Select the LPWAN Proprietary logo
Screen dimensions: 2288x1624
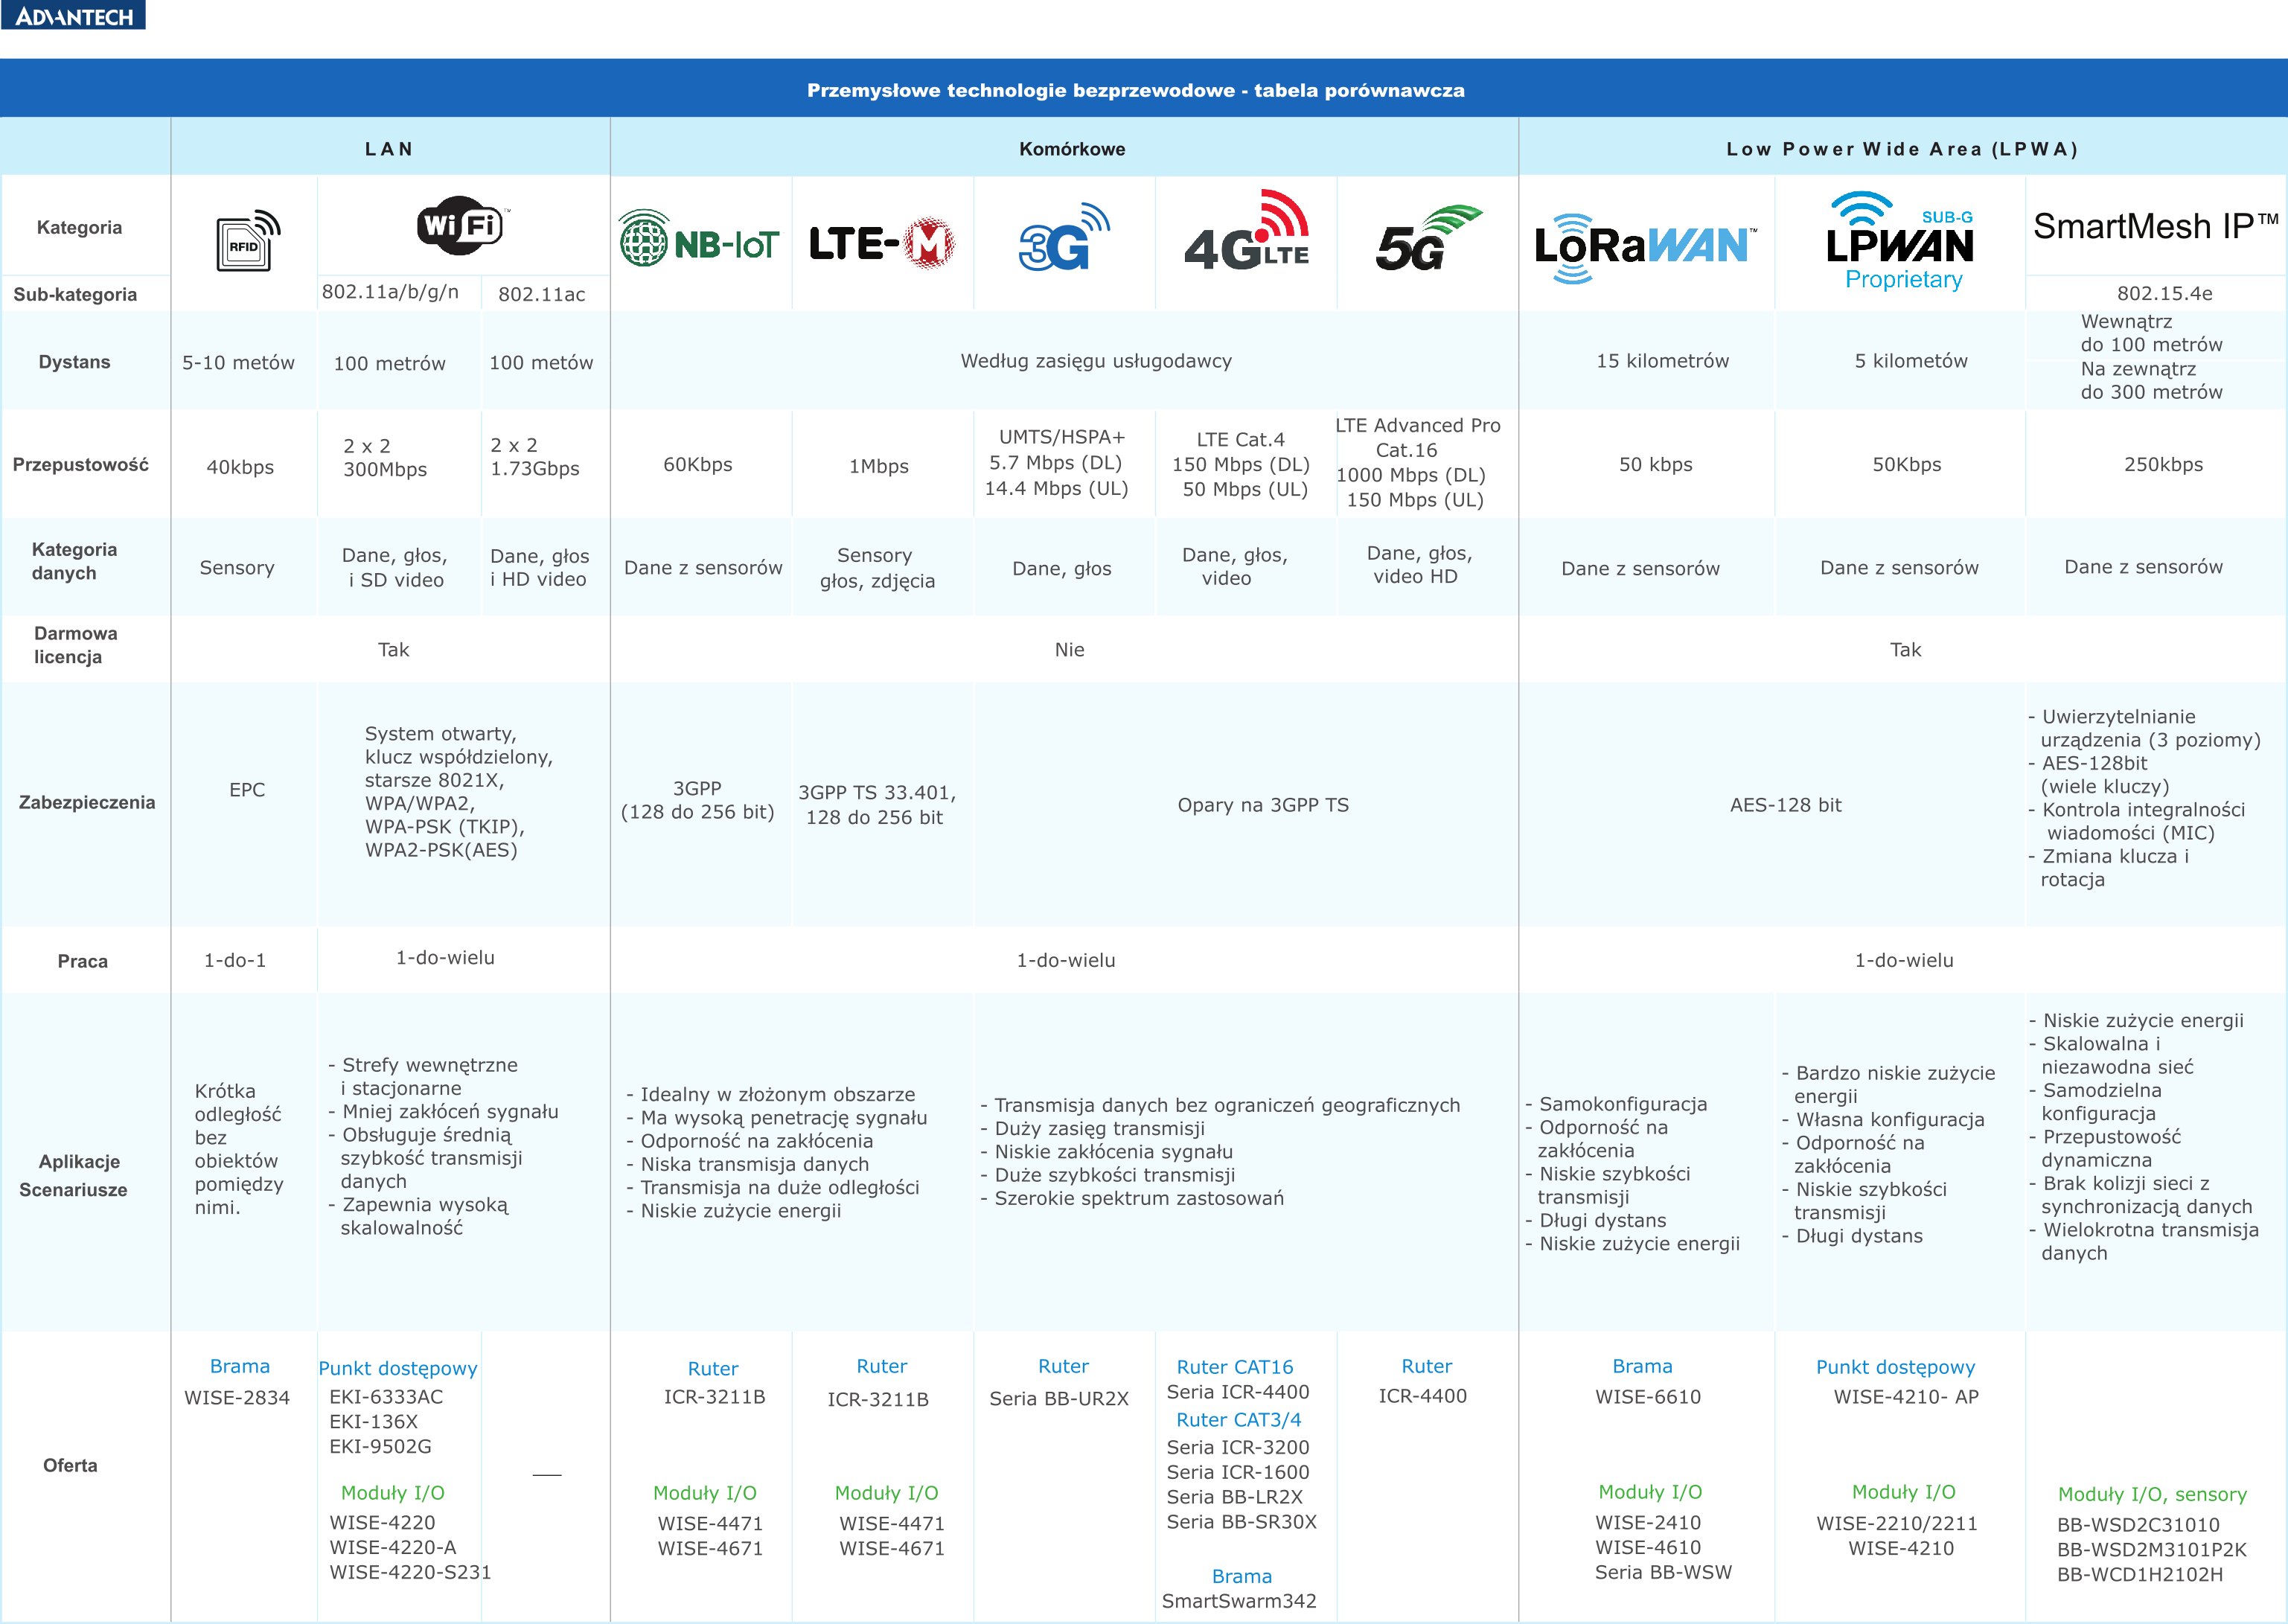[1900, 241]
